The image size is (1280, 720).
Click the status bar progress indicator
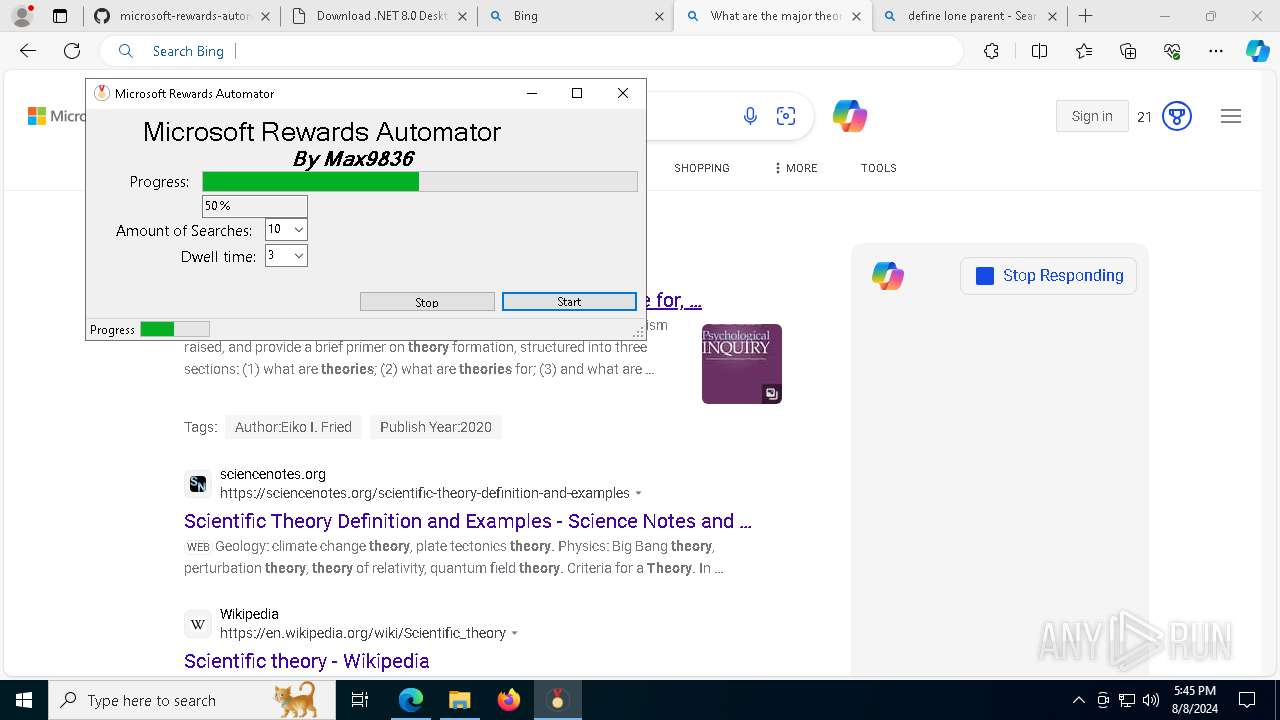point(175,329)
